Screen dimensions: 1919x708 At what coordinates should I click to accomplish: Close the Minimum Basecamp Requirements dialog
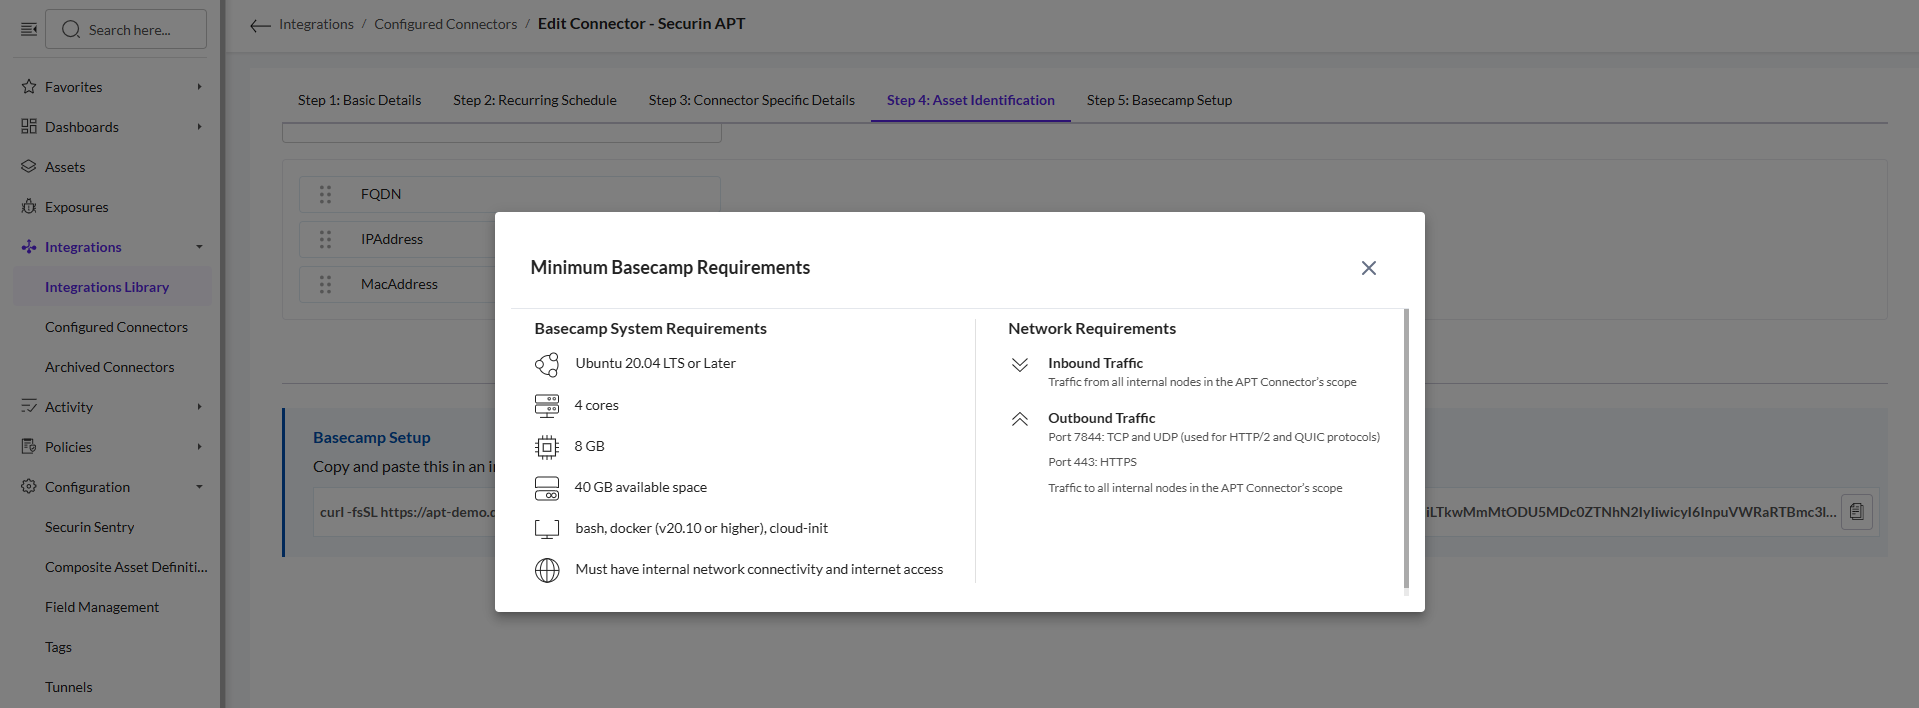[1369, 268]
